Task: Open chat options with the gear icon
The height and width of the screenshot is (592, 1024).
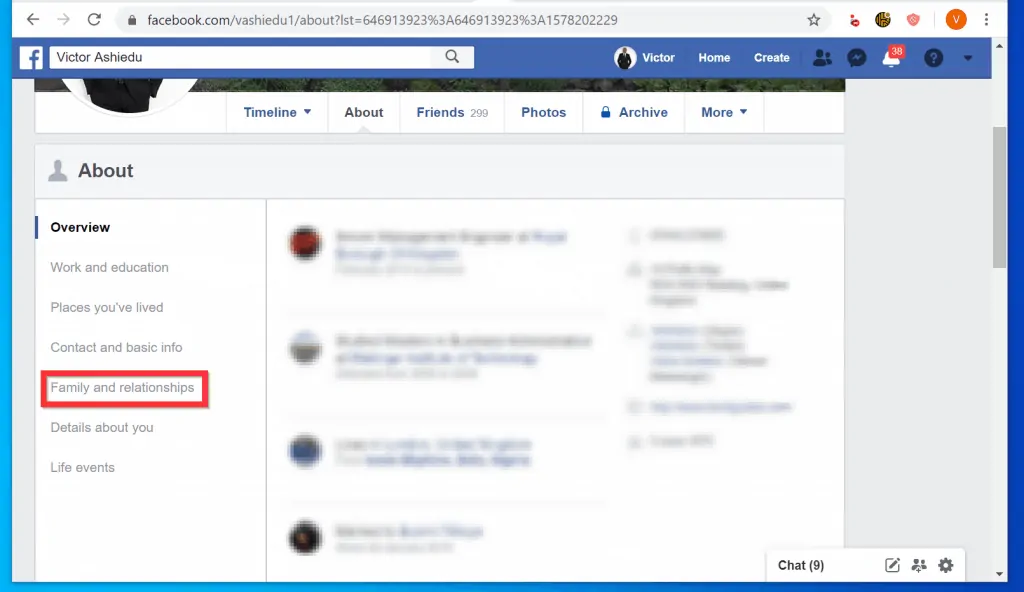Action: (x=946, y=565)
